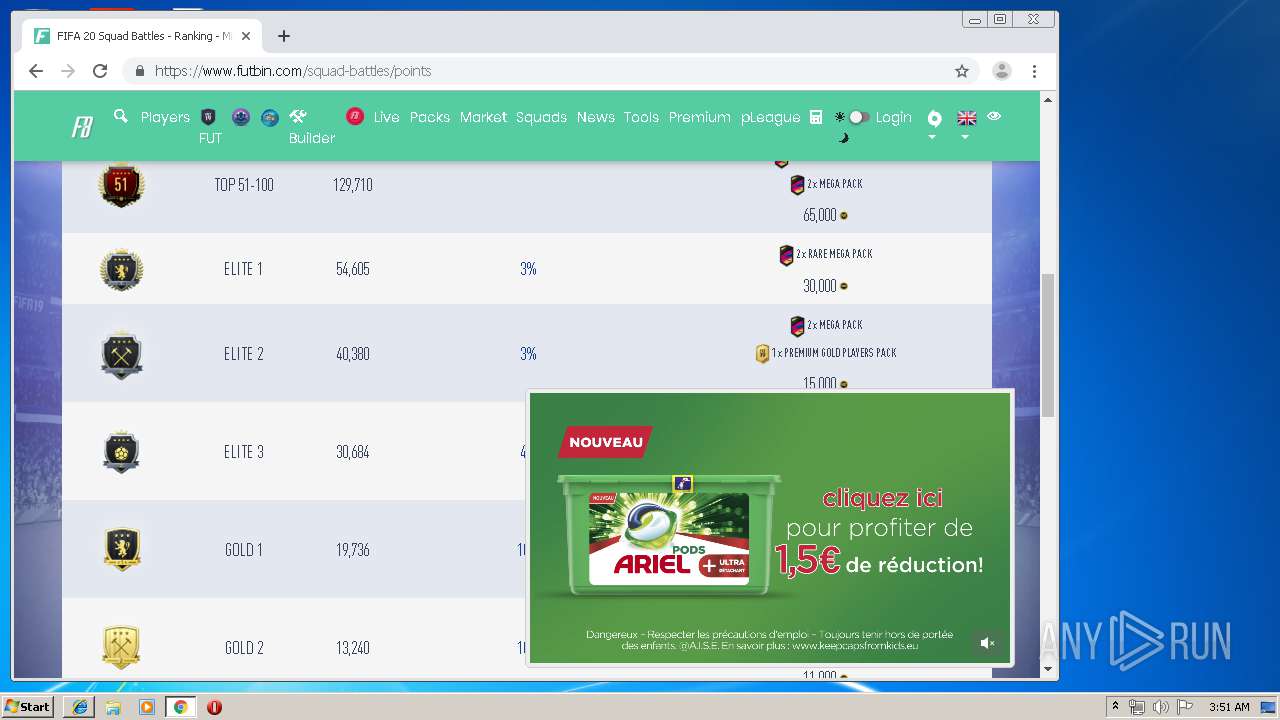The height and width of the screenshot is (720, 1280).
Task: Click the dark blue round badge icon
Action: pyautogui.click(x=241, y=117)
